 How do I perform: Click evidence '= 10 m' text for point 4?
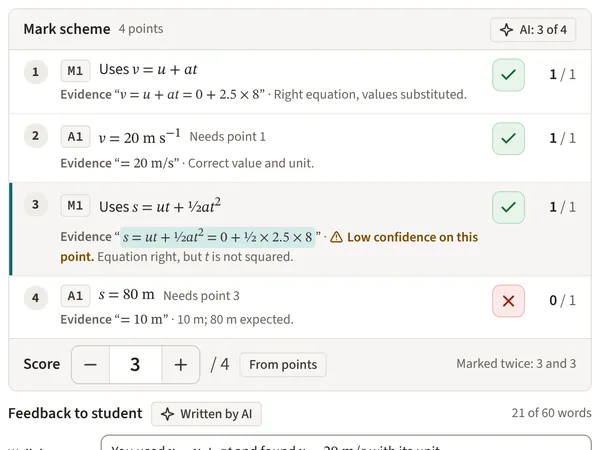tap(144, 319)
